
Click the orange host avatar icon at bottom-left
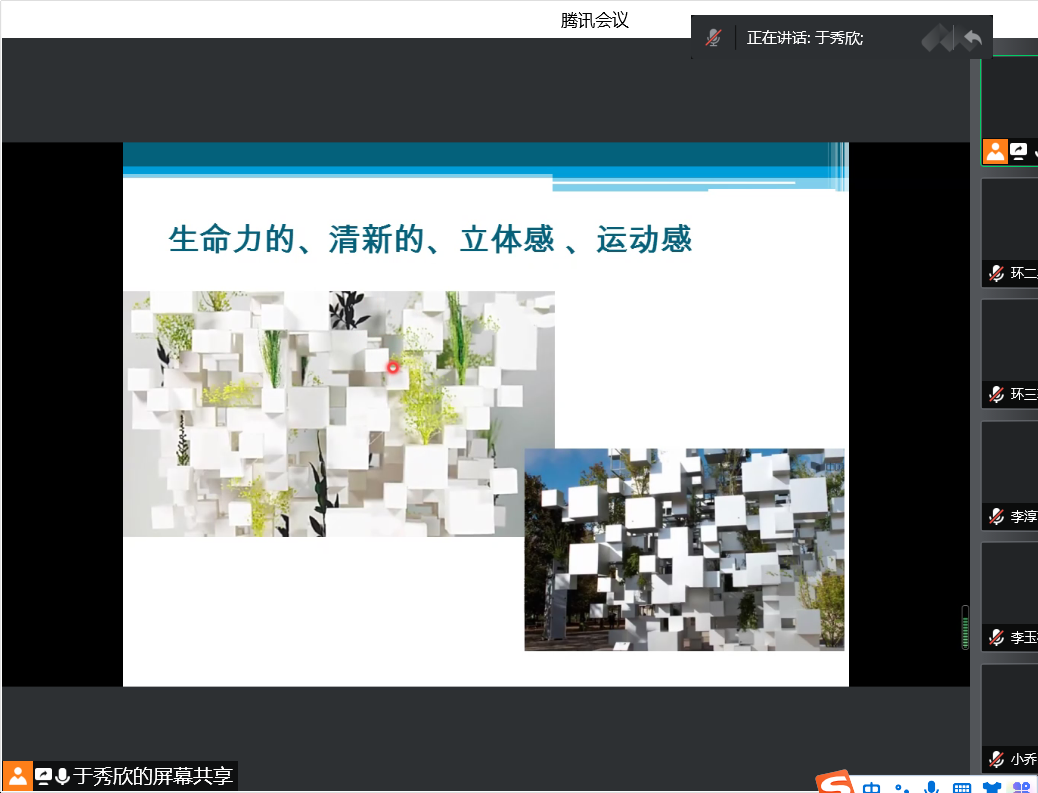tap(17, 776)
